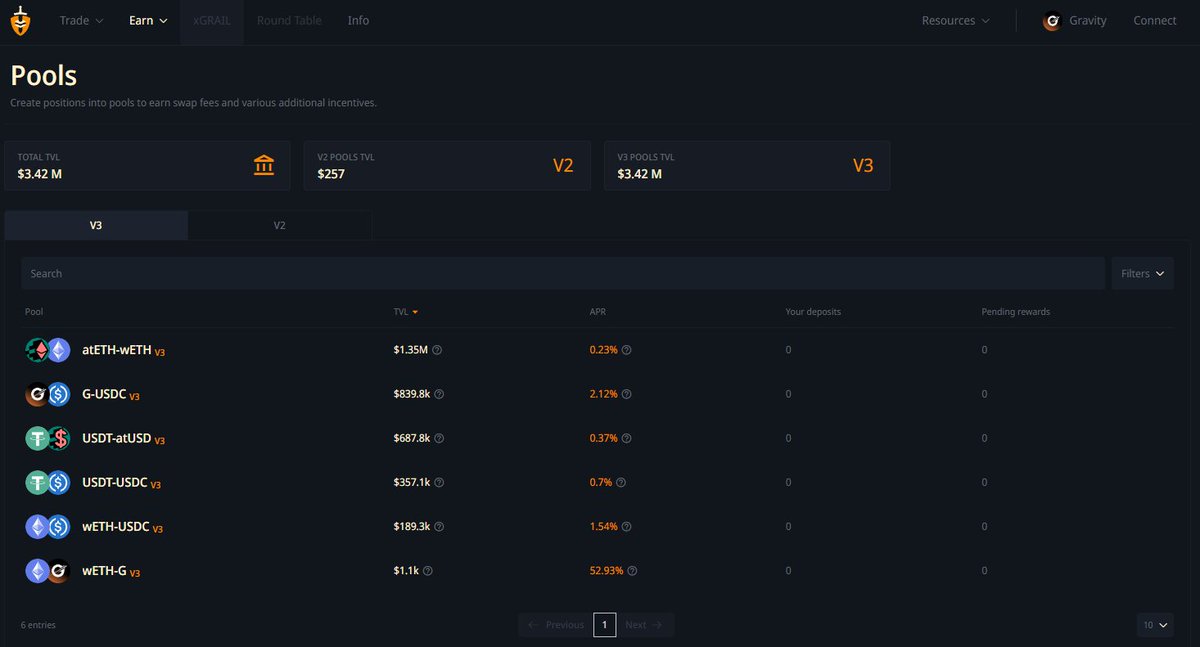This screenshot has height=647, width=1200.
Task: Click the 2.12% APR value
Action: coord(604,394)
